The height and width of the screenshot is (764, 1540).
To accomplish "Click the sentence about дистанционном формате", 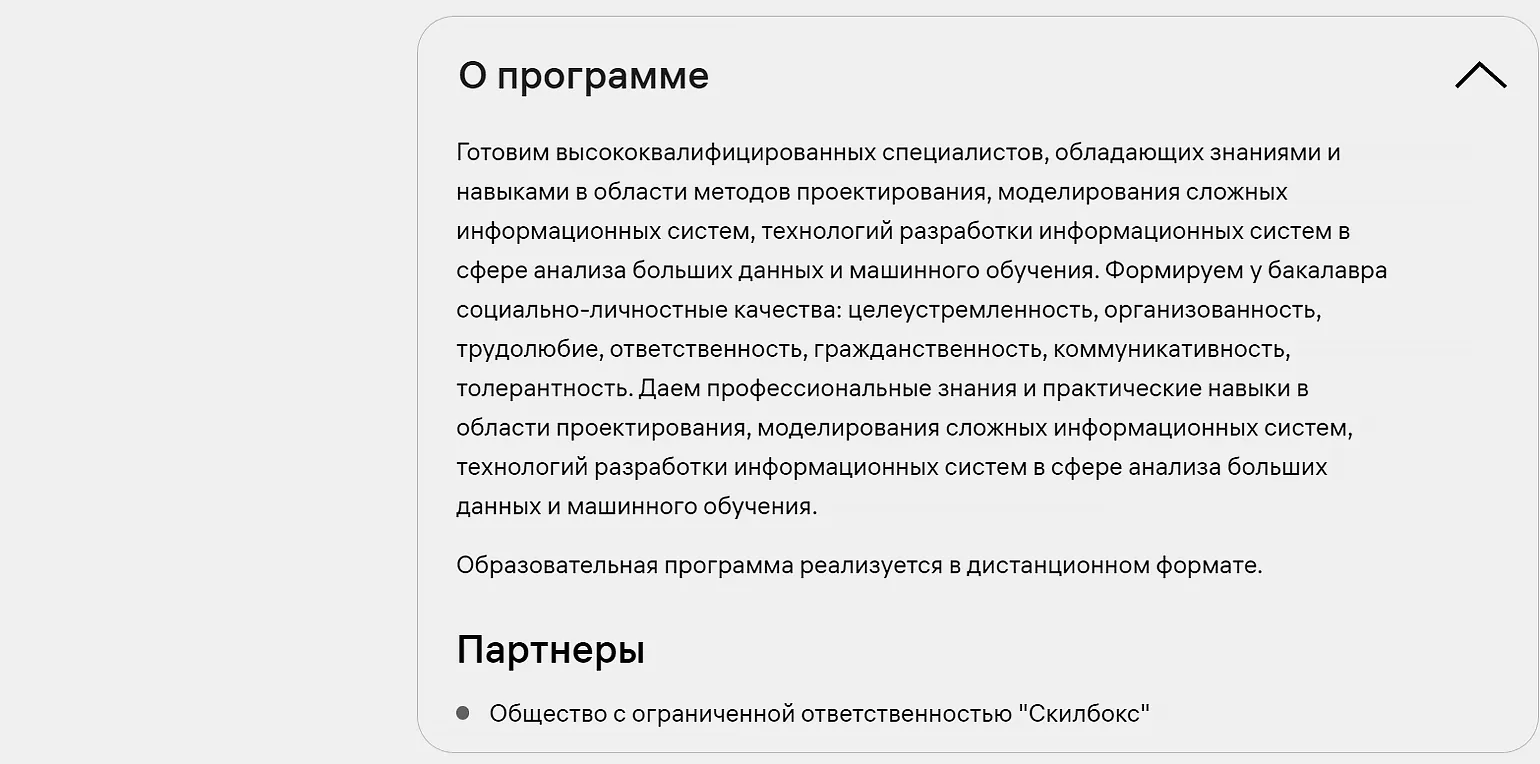I will (x=859, y=565).
